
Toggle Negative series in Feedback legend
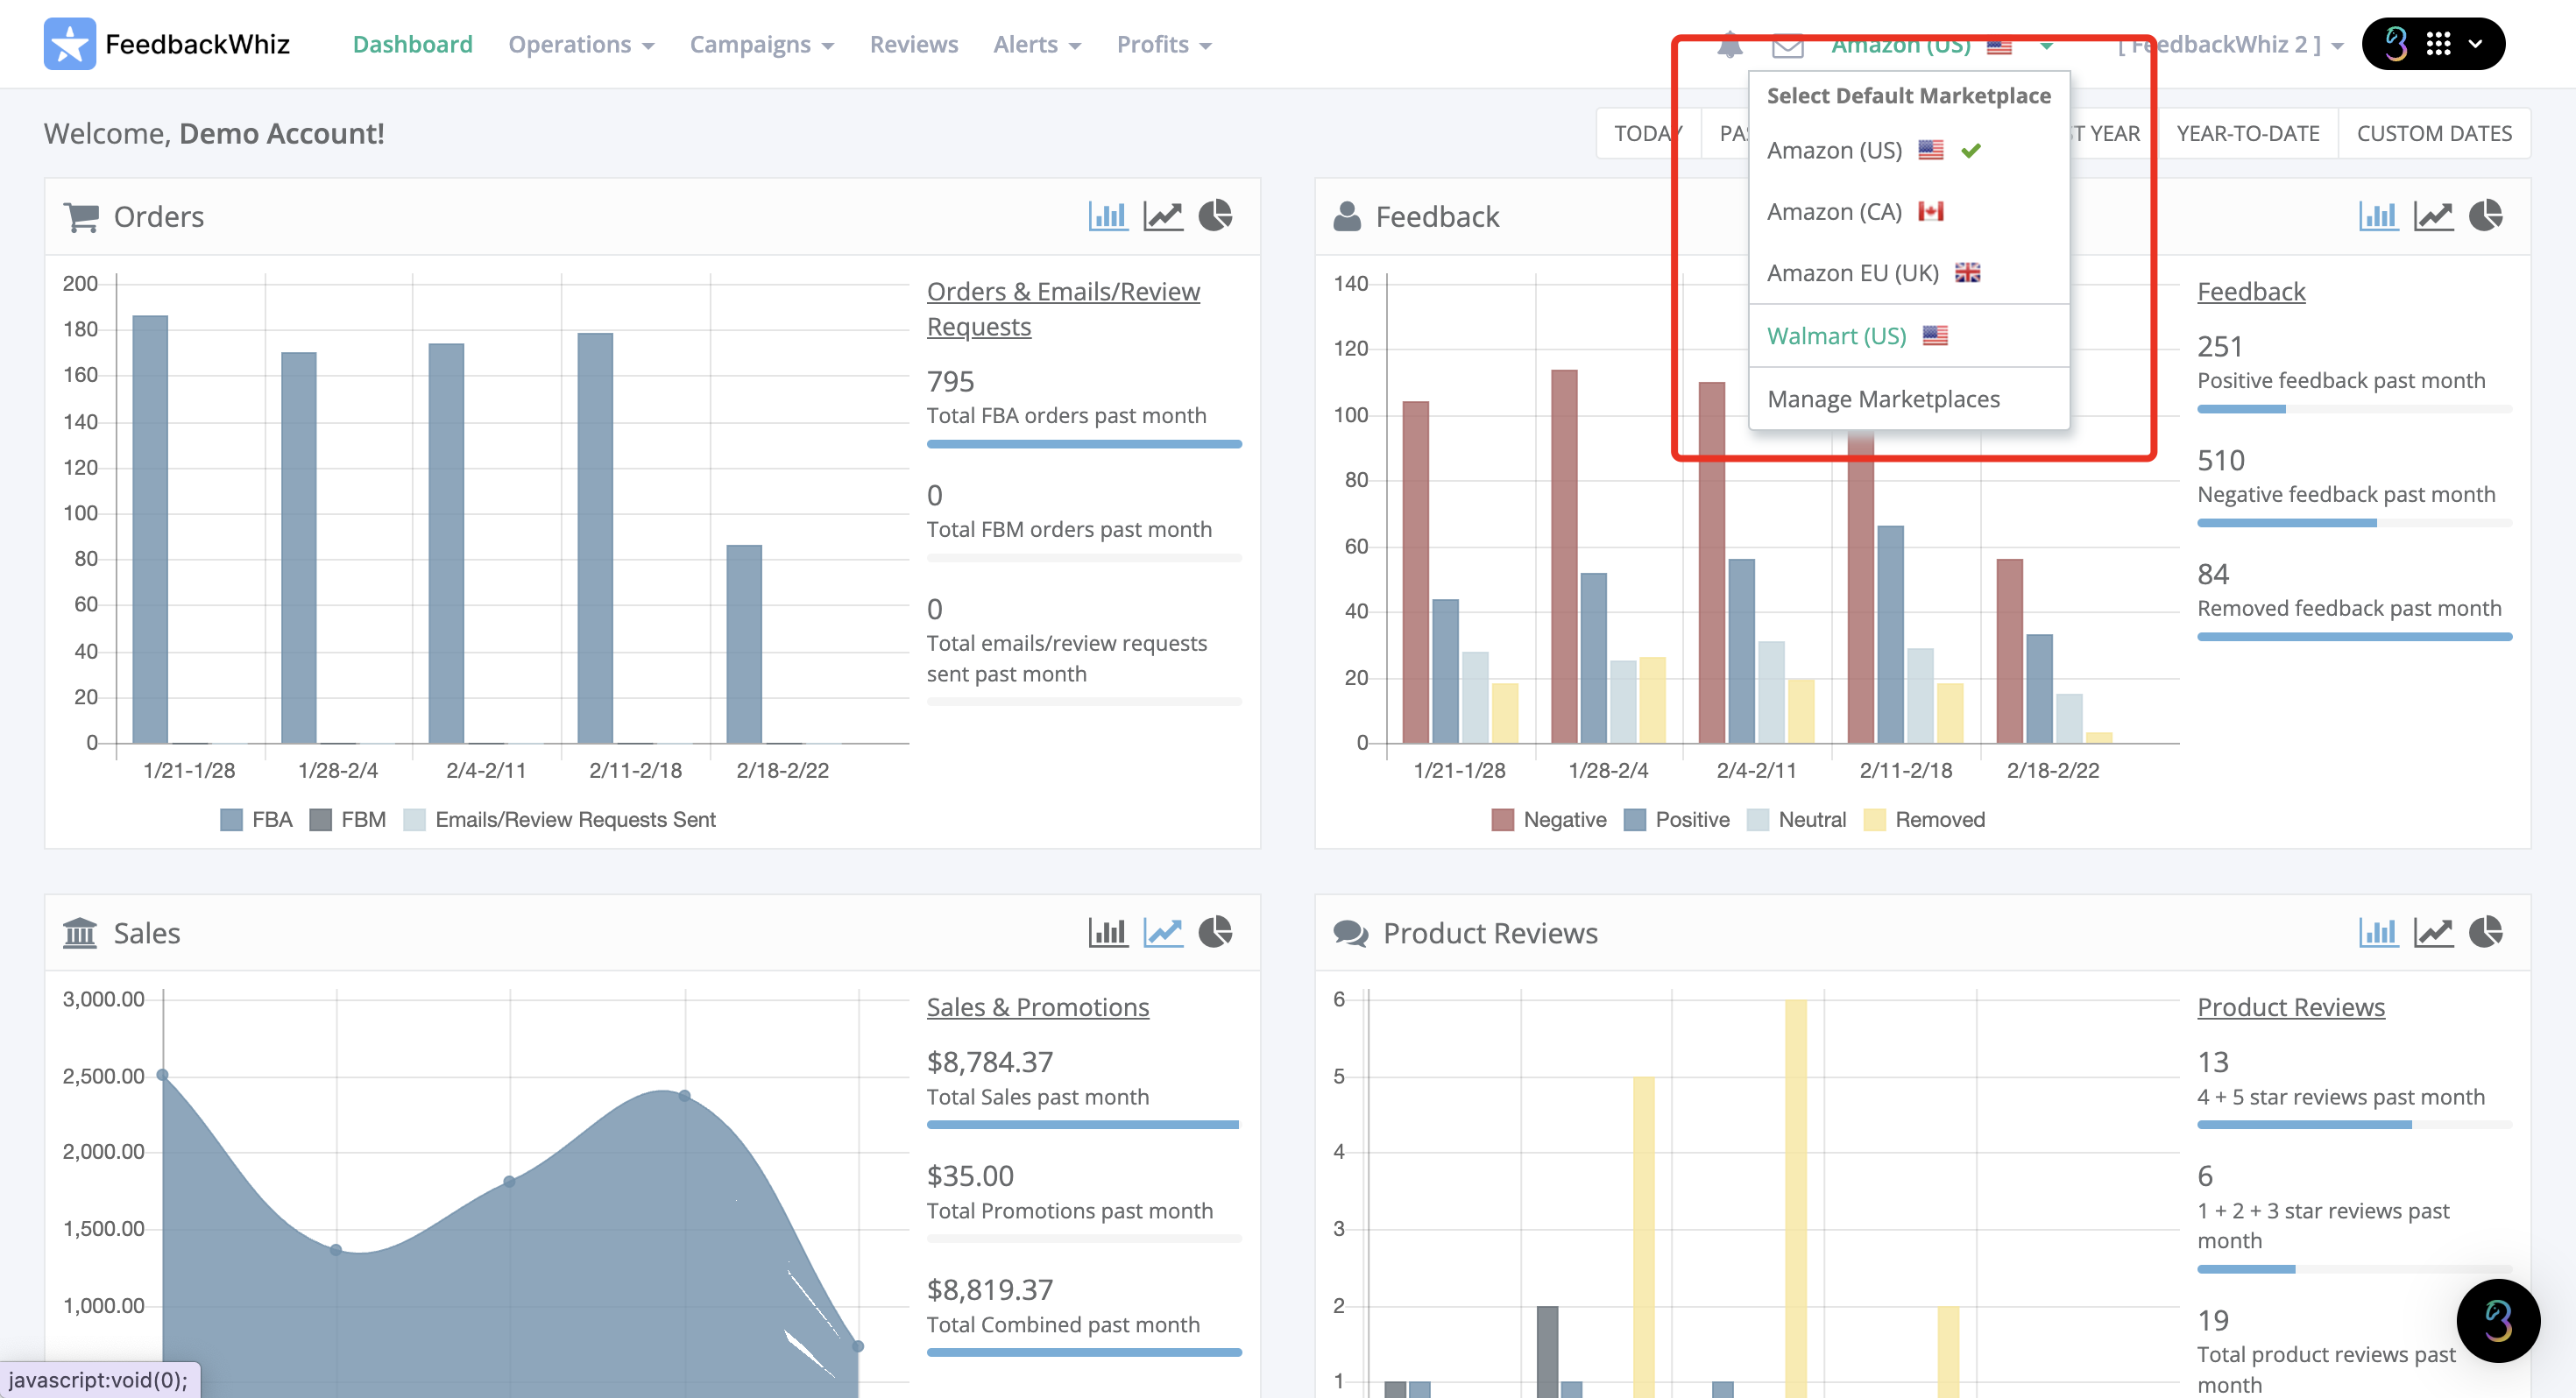click(1548, 820)
